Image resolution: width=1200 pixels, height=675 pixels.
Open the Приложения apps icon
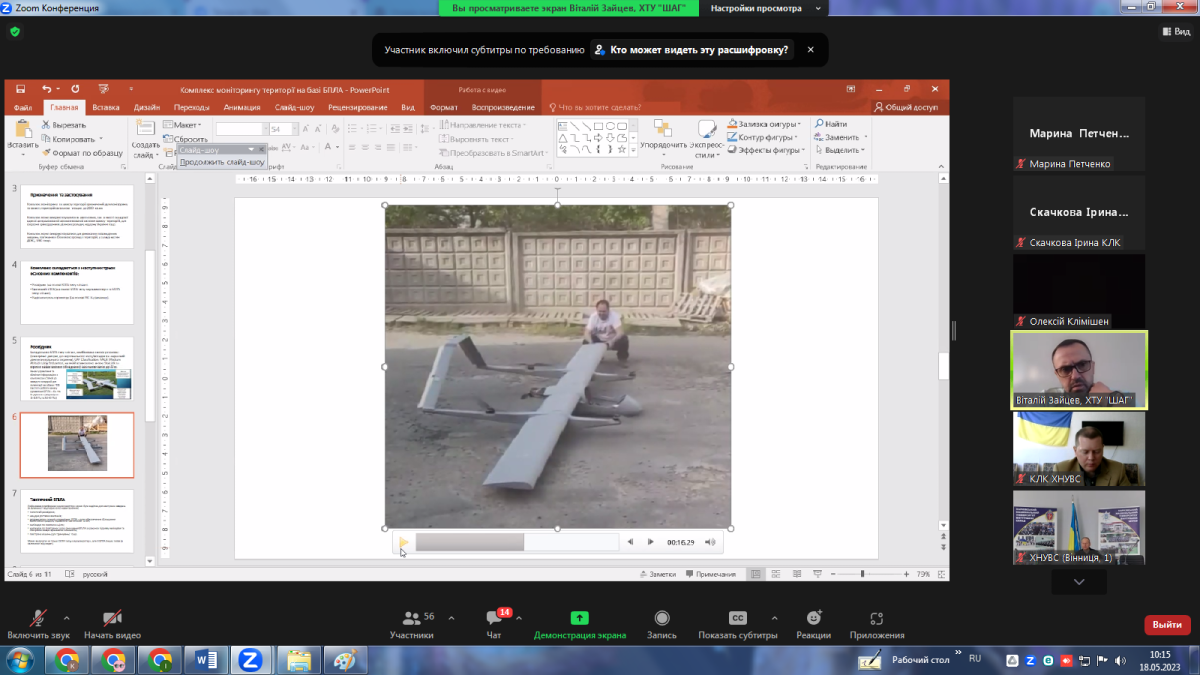pos(876,619)
